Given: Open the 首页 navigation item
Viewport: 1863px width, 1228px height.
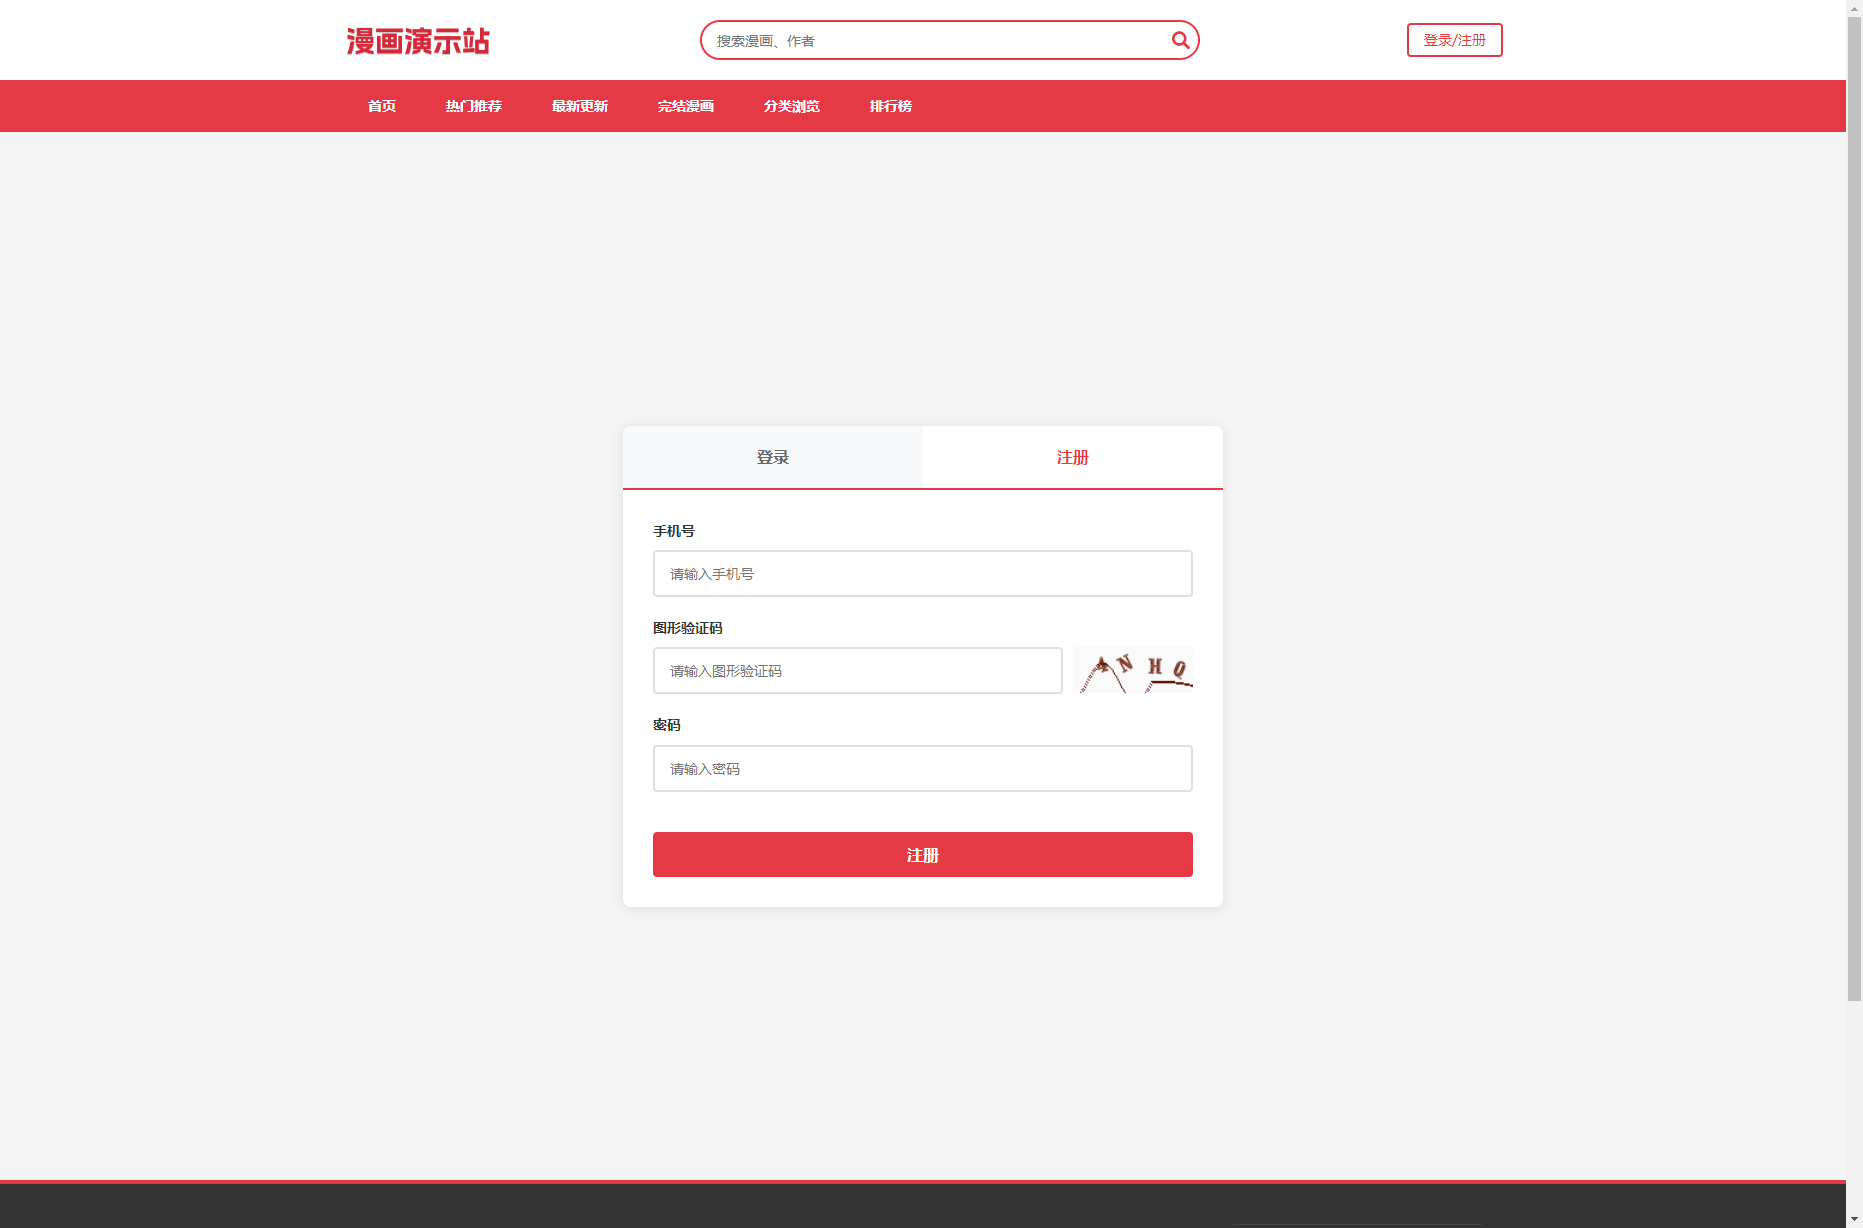Looking at the screenshot, I should pyautogui.click(x=380, y=106).
